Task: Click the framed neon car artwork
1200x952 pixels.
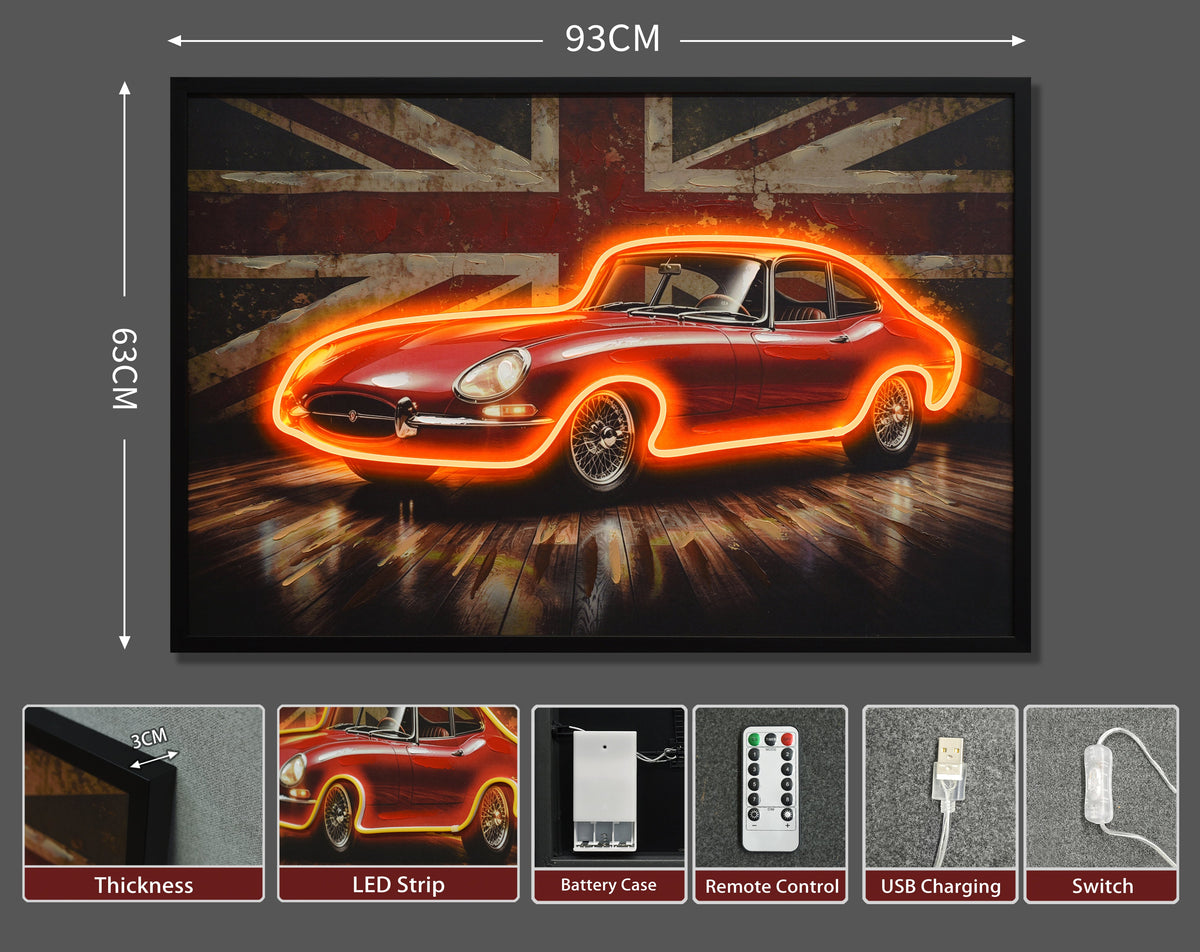Action: click(600, 365)
